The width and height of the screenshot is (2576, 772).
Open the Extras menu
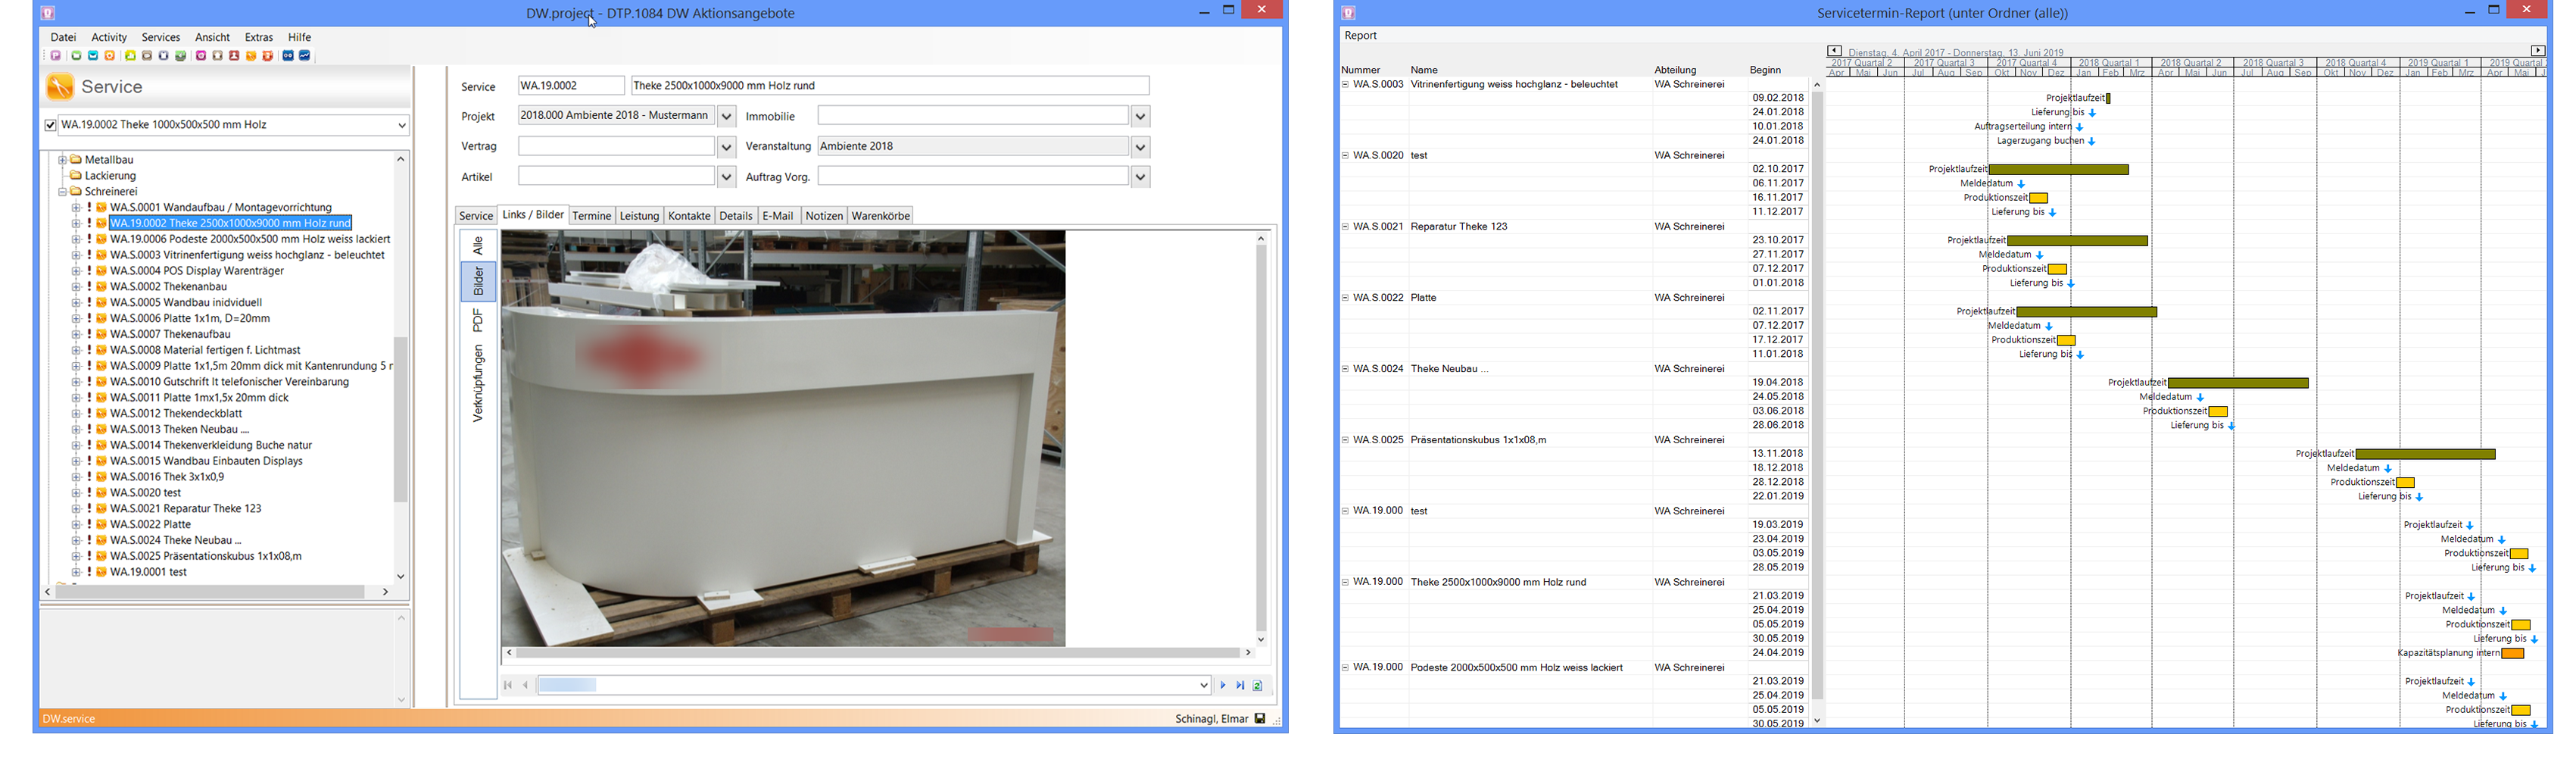[258, 37]
